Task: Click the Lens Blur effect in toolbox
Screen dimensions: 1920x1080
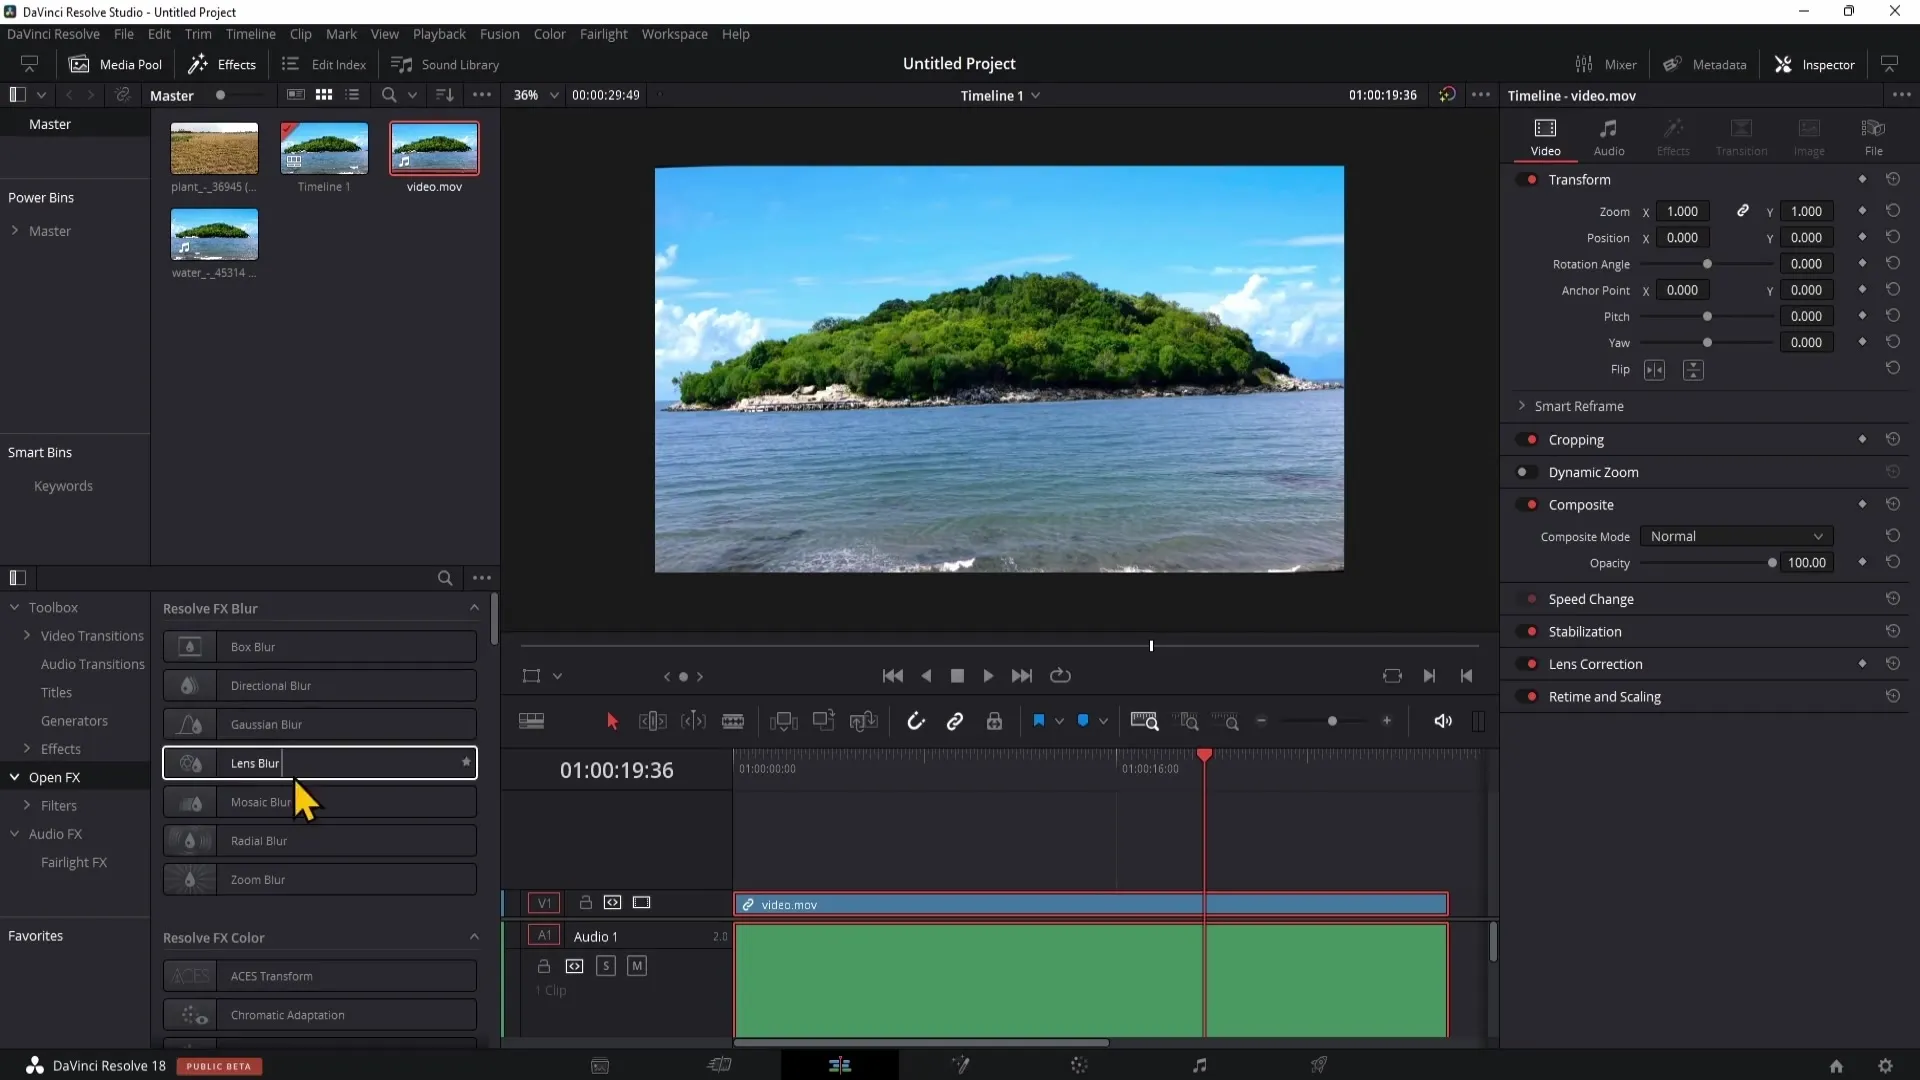Action: coord(322,762)
